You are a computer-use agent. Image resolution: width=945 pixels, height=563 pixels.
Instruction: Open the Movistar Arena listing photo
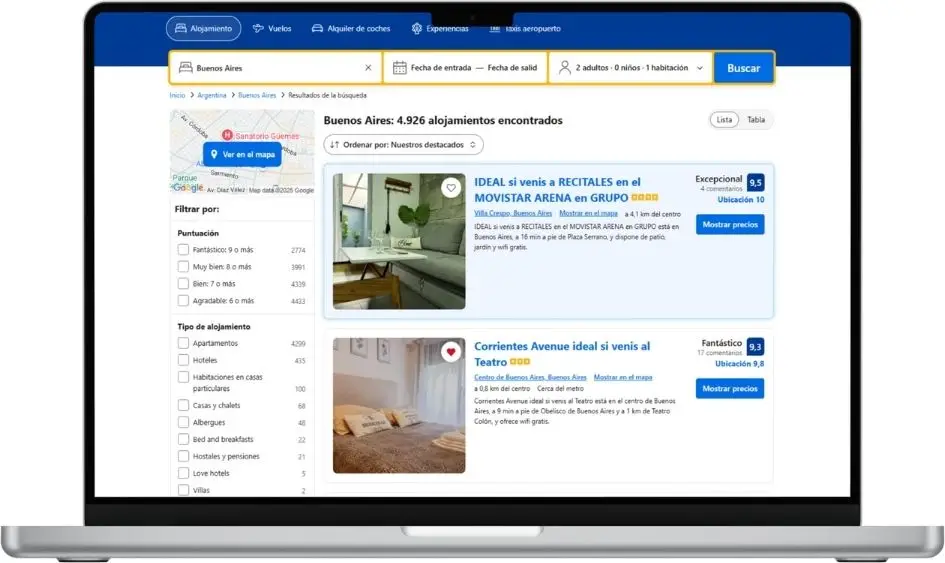click(x=399, y=241)
